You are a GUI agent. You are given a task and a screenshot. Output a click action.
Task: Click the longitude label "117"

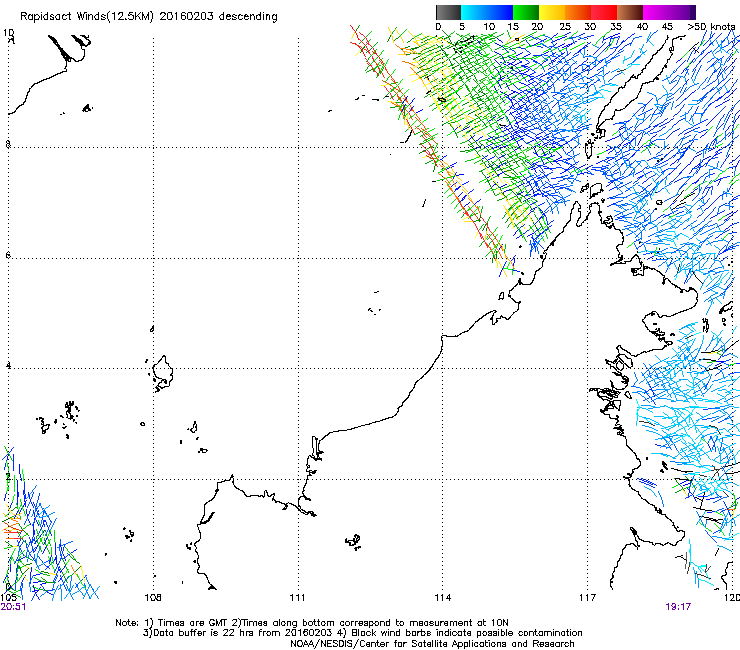pos(588,598)
